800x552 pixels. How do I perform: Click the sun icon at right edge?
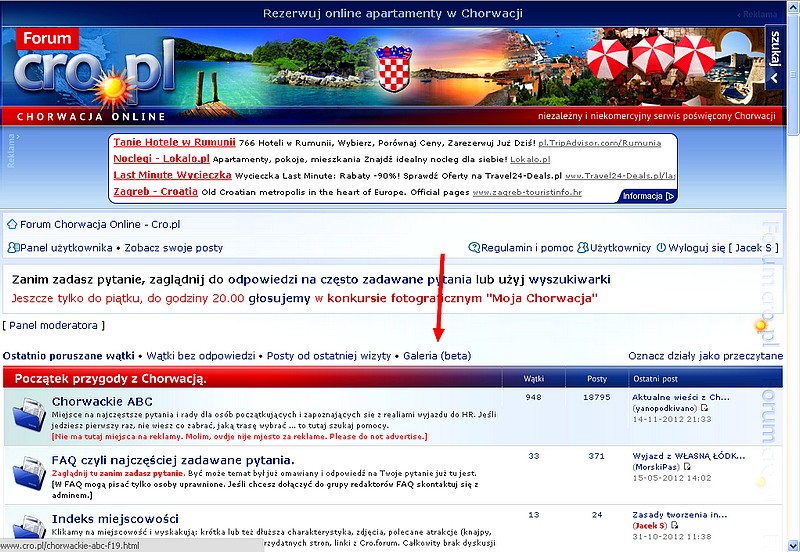(761, 325)
